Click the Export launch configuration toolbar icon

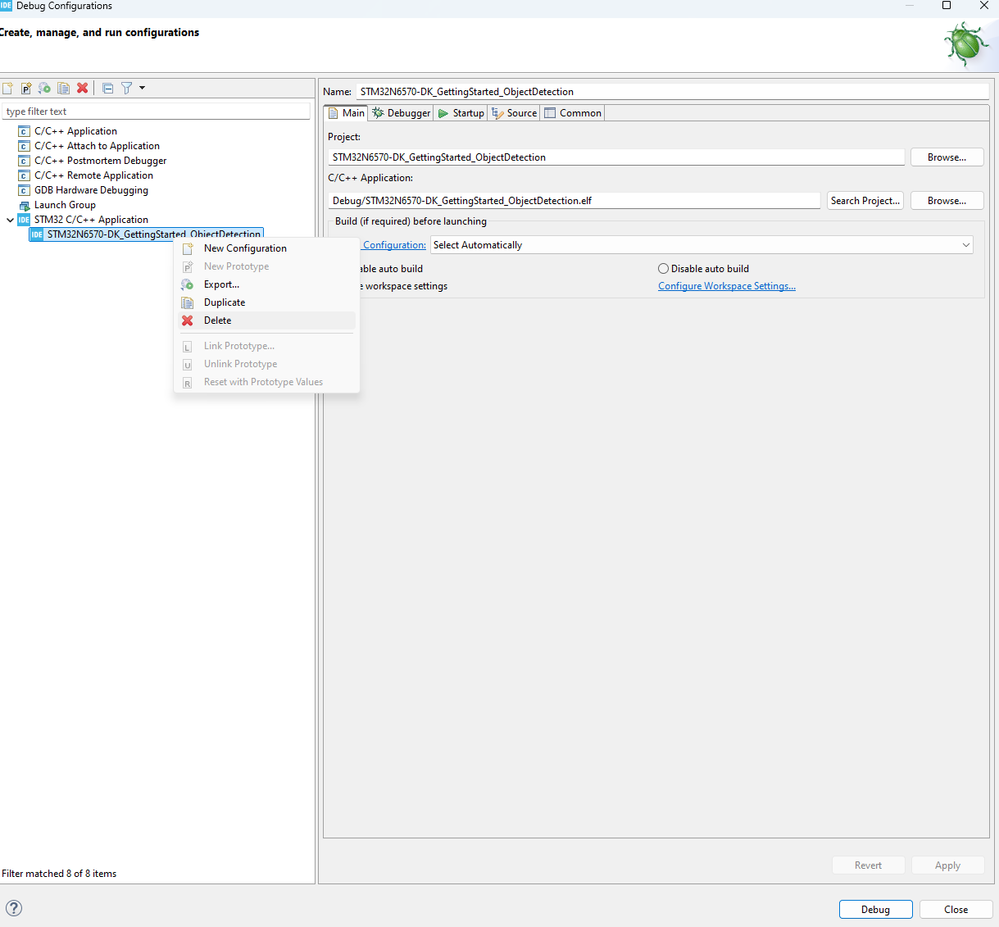point(45,88)
